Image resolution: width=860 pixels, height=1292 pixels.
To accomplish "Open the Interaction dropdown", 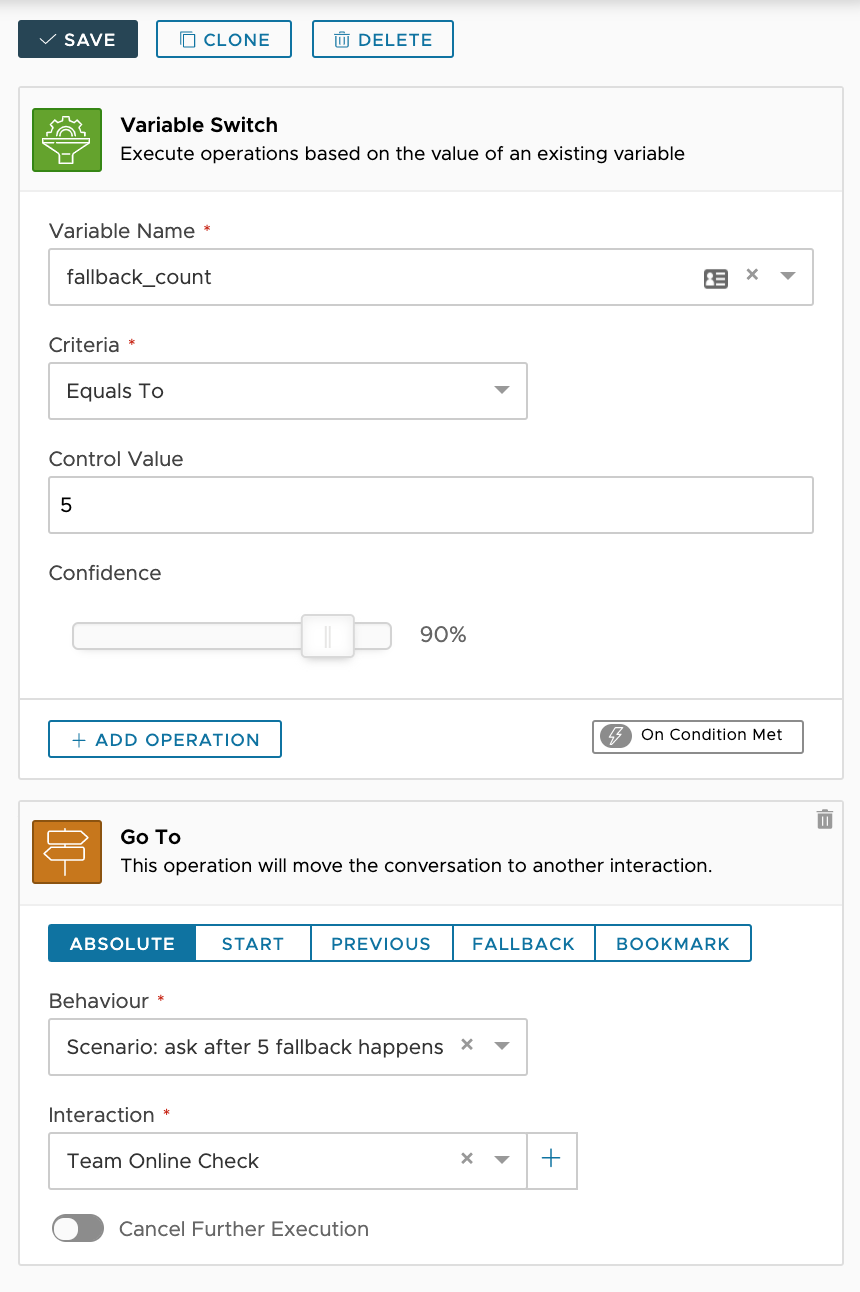I will (x=502, y=1161).
